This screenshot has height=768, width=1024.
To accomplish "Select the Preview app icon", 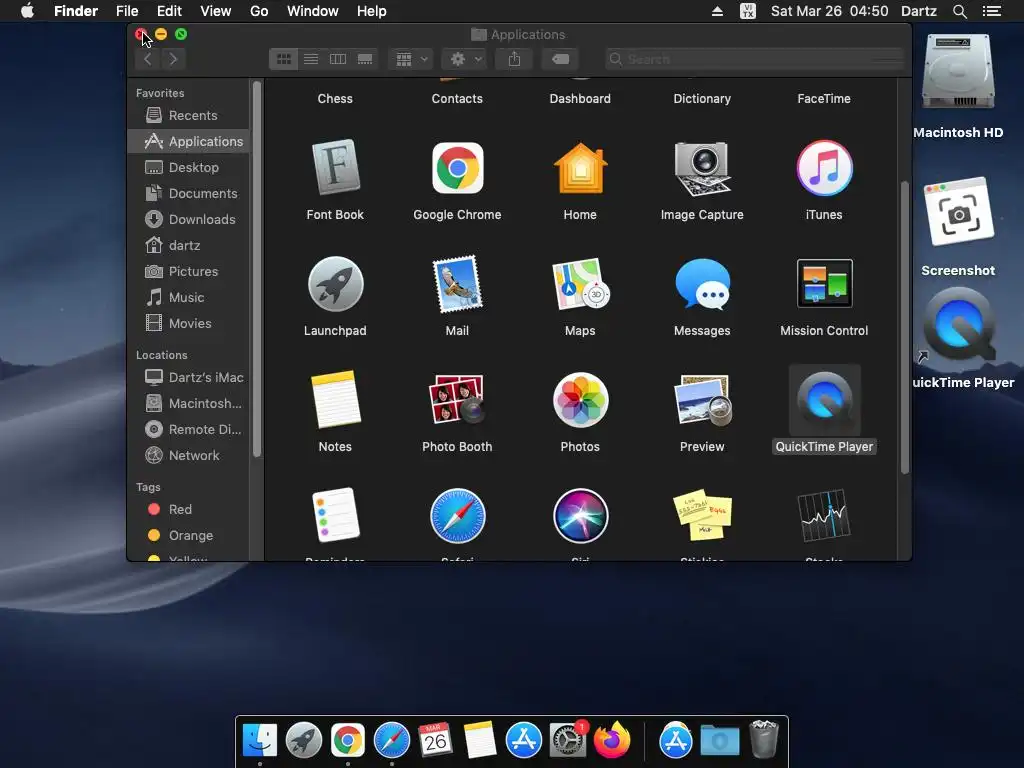I will pos(702,400).
